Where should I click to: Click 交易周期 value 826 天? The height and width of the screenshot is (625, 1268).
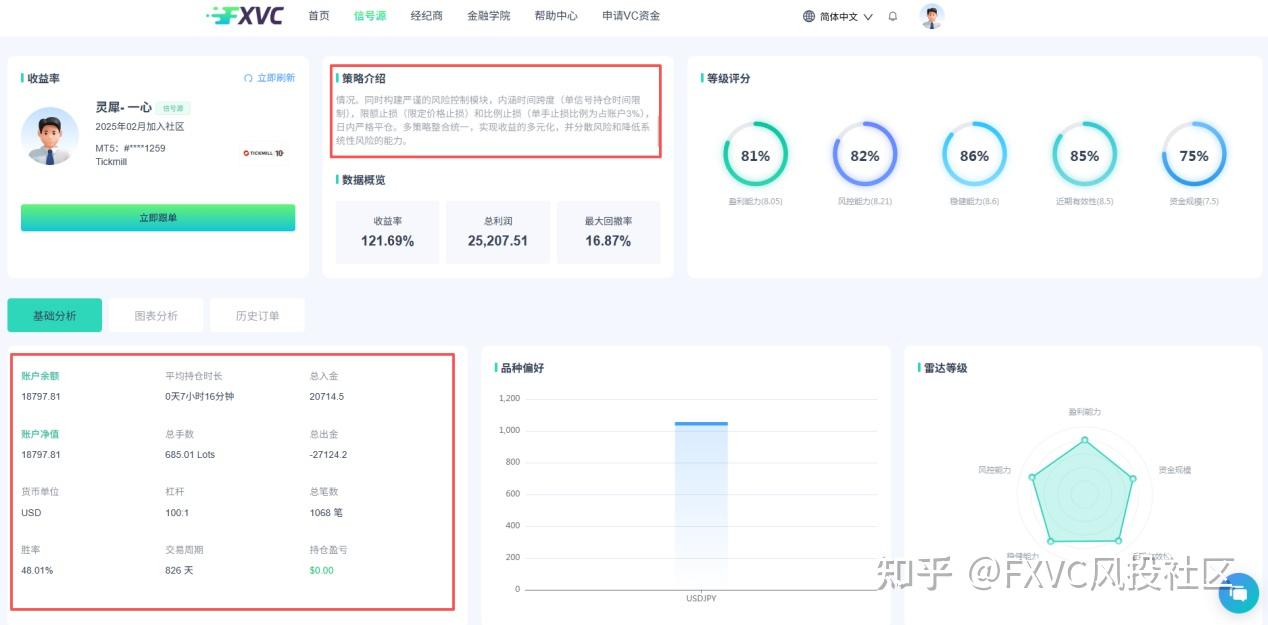[x=179, y=571]
